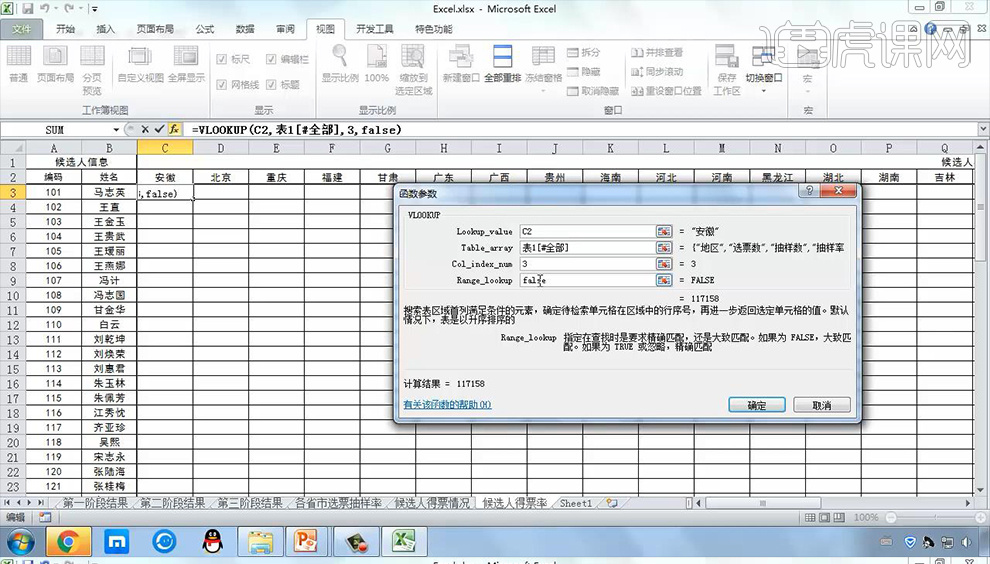This screenshot has width=990, height=564.
Task: Zoom to Selection icon
Action: point(414,68)
